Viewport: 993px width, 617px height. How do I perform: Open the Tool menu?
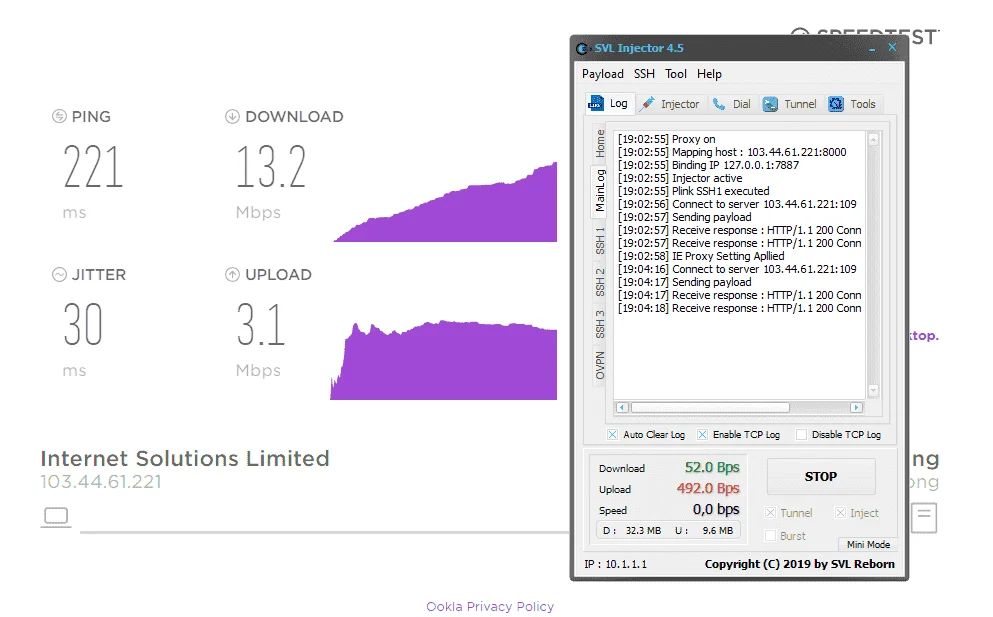tap(675, 74)
